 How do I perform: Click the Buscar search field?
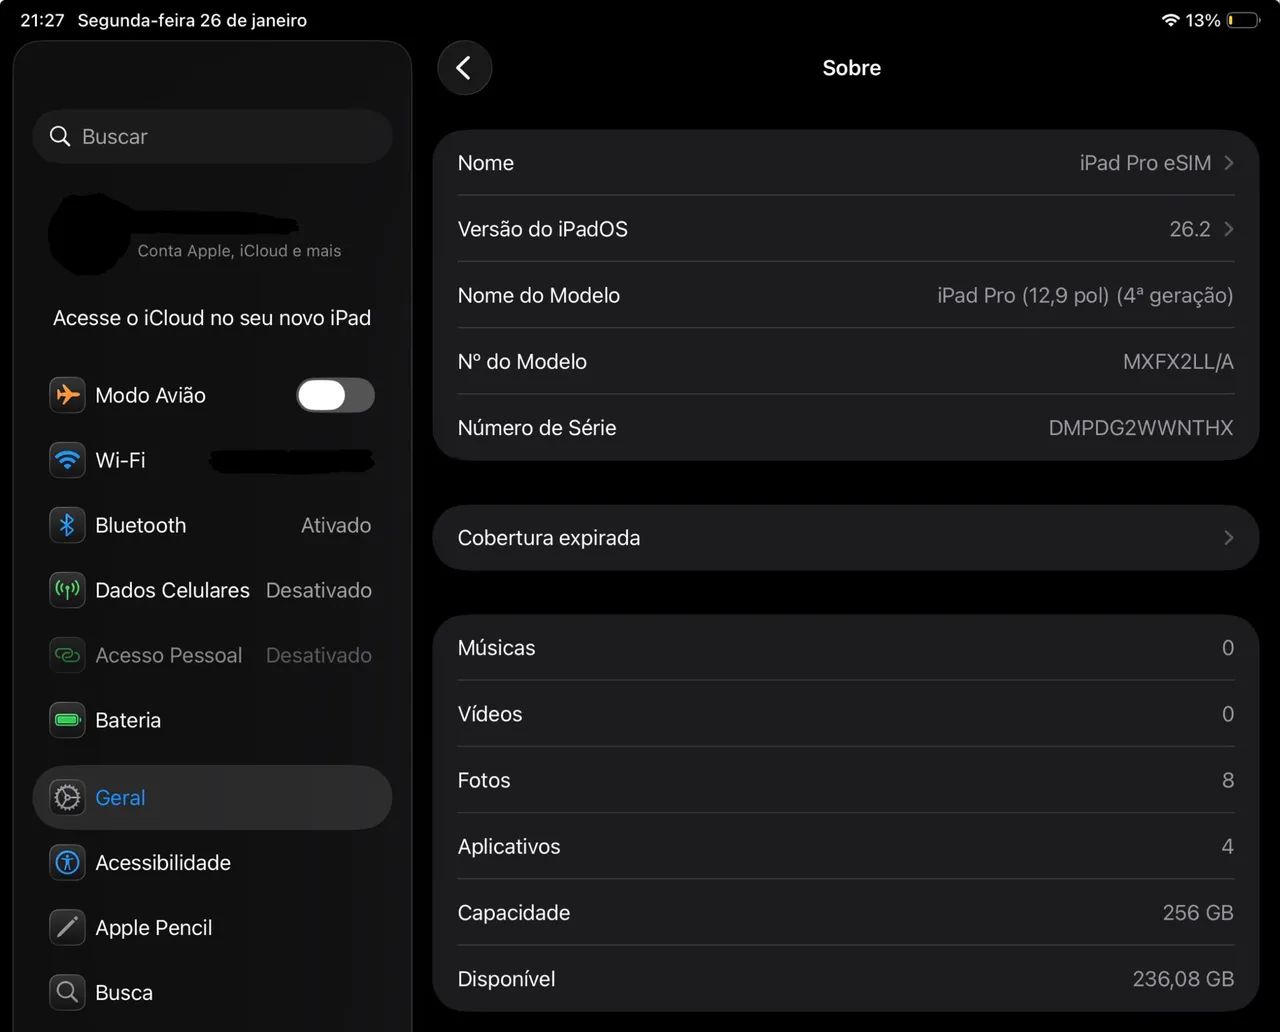pos(212,136)
